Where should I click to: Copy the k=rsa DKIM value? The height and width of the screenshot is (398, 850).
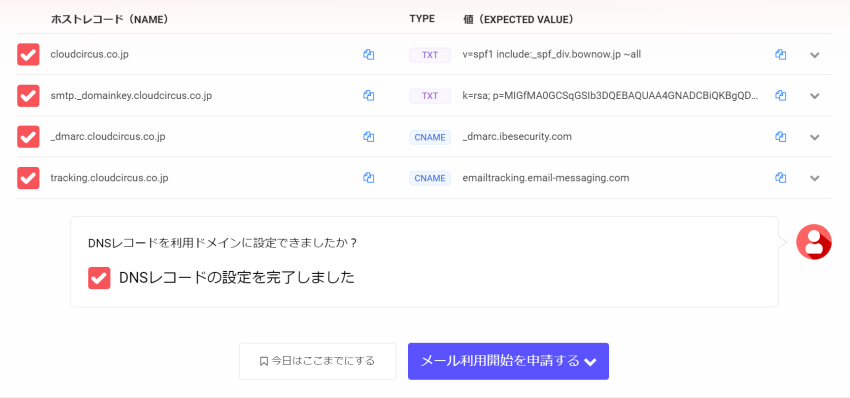click(781, 95)
